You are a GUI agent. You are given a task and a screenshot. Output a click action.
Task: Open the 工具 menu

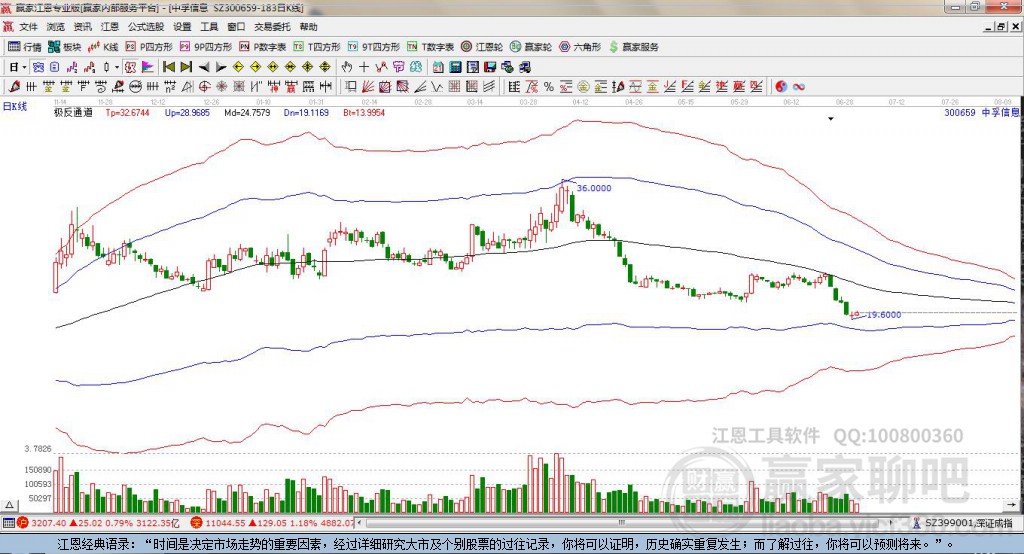click(209, 27)
